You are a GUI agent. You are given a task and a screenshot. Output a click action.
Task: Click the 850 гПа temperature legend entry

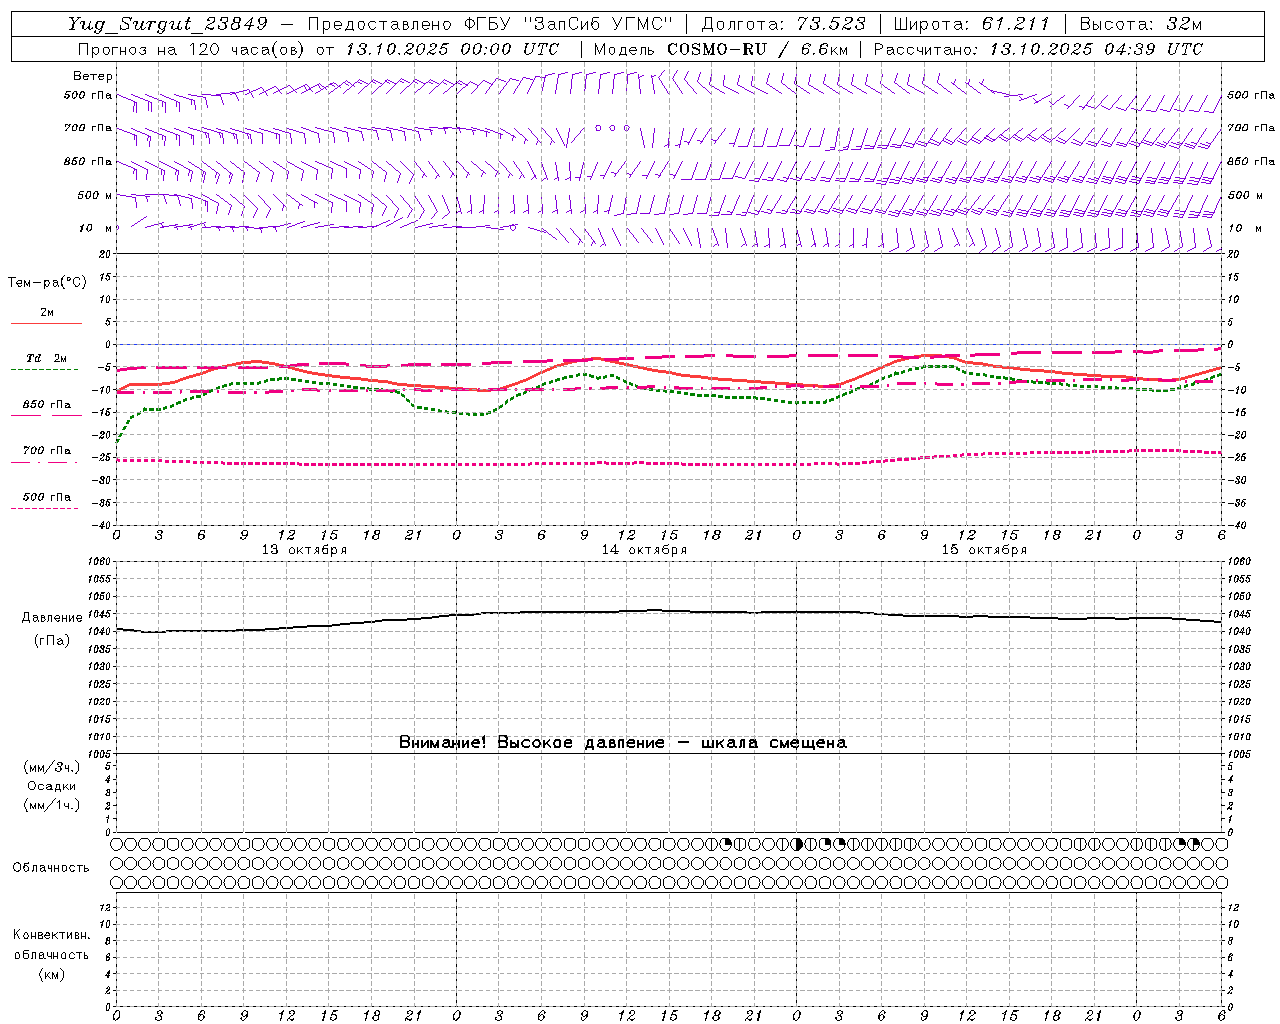tap(46, 404)
